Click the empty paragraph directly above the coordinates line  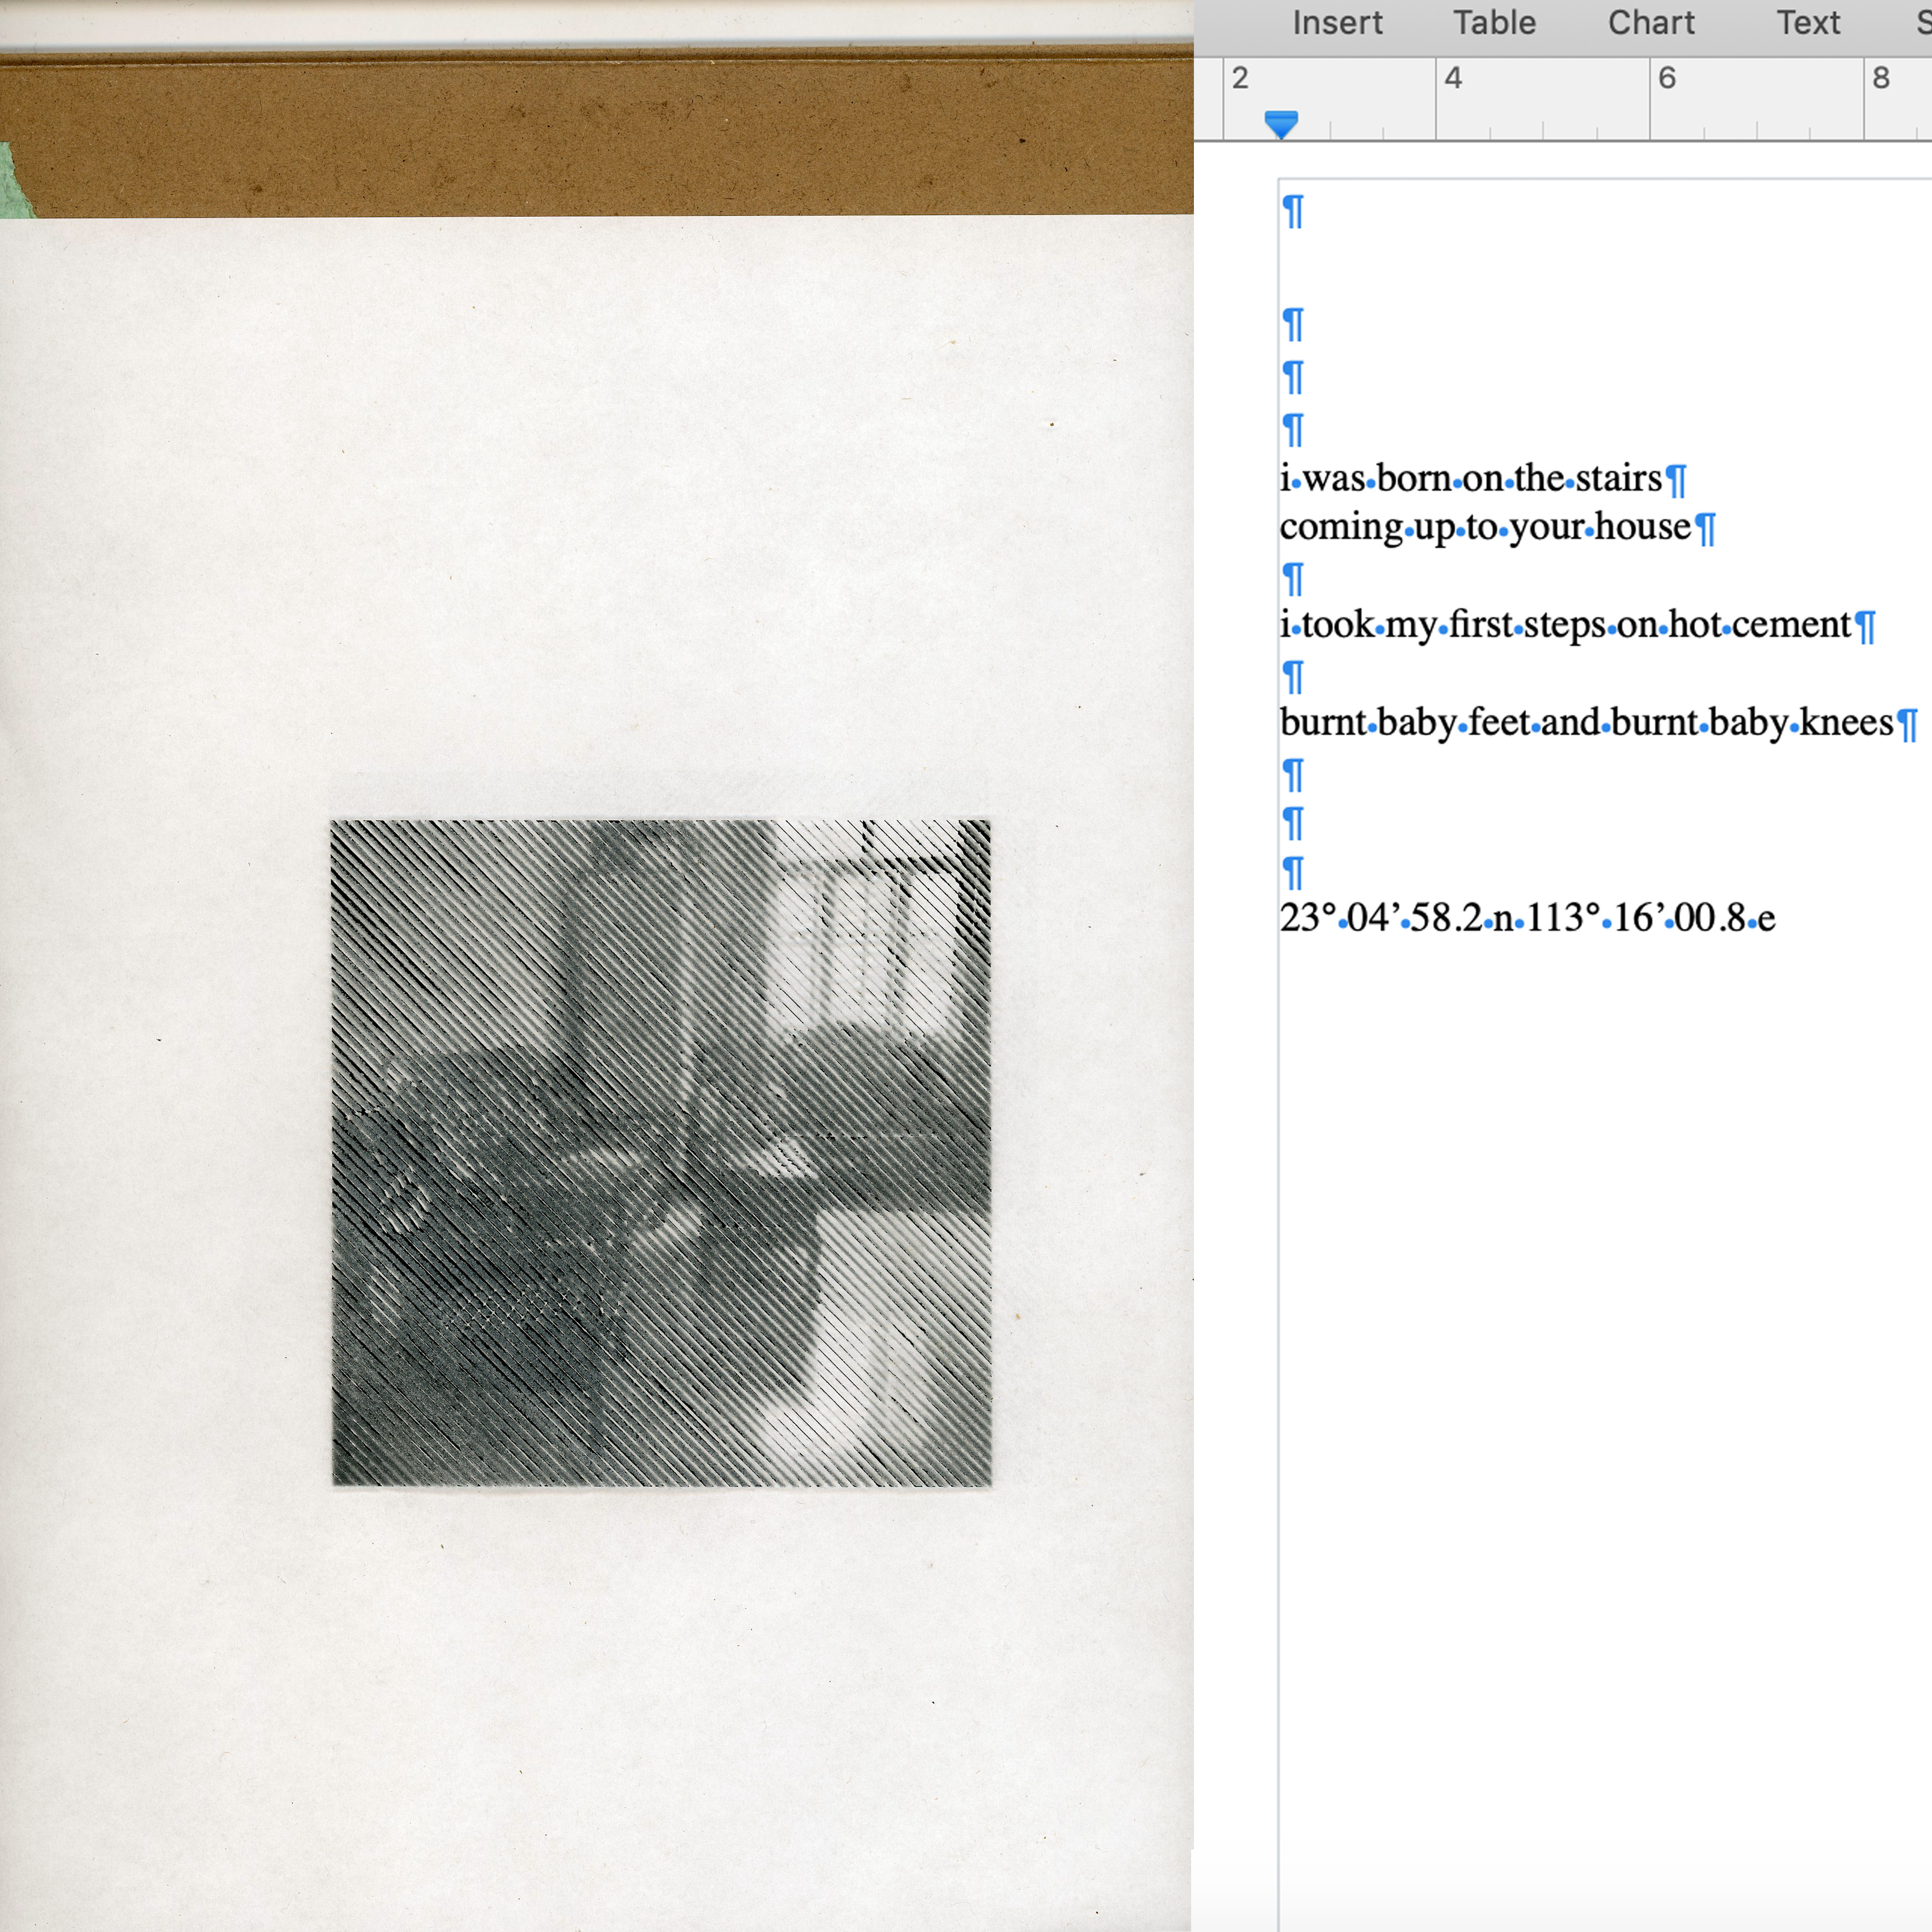click(x=1293, y=873)
